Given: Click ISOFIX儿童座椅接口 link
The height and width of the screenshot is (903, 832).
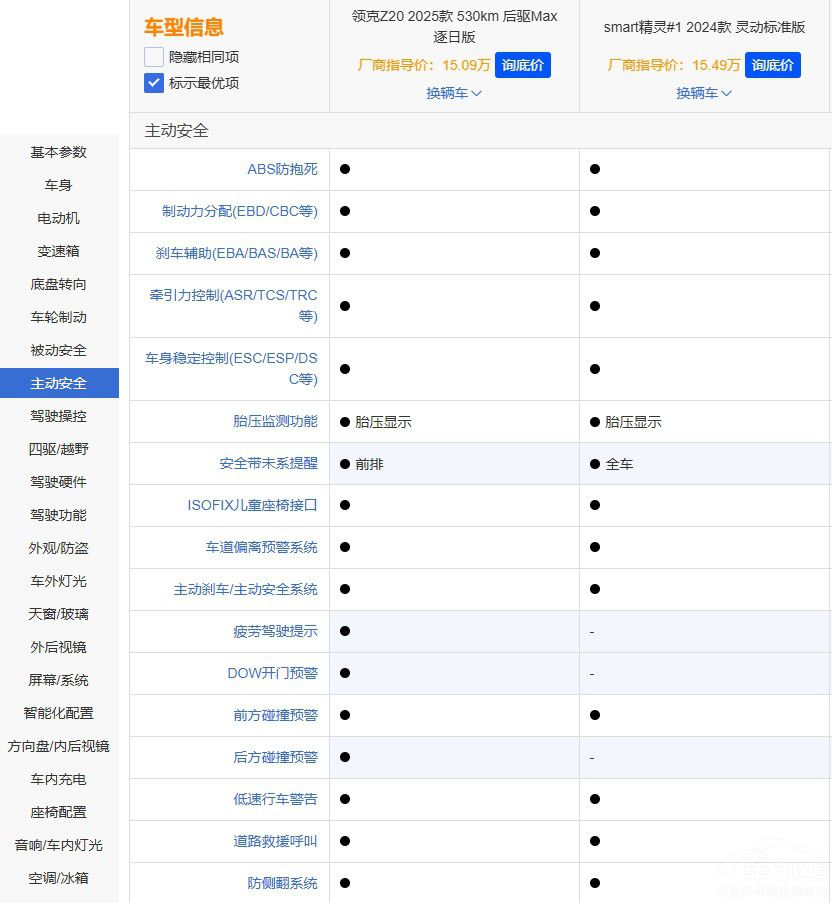Looking at the screenshot, I should pos(252,505).
